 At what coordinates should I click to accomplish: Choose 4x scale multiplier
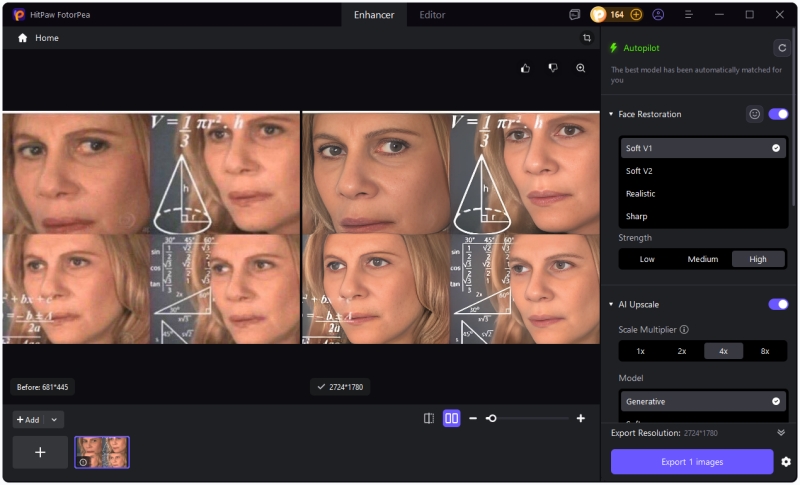pyautogui.click(x=723, y=351)
